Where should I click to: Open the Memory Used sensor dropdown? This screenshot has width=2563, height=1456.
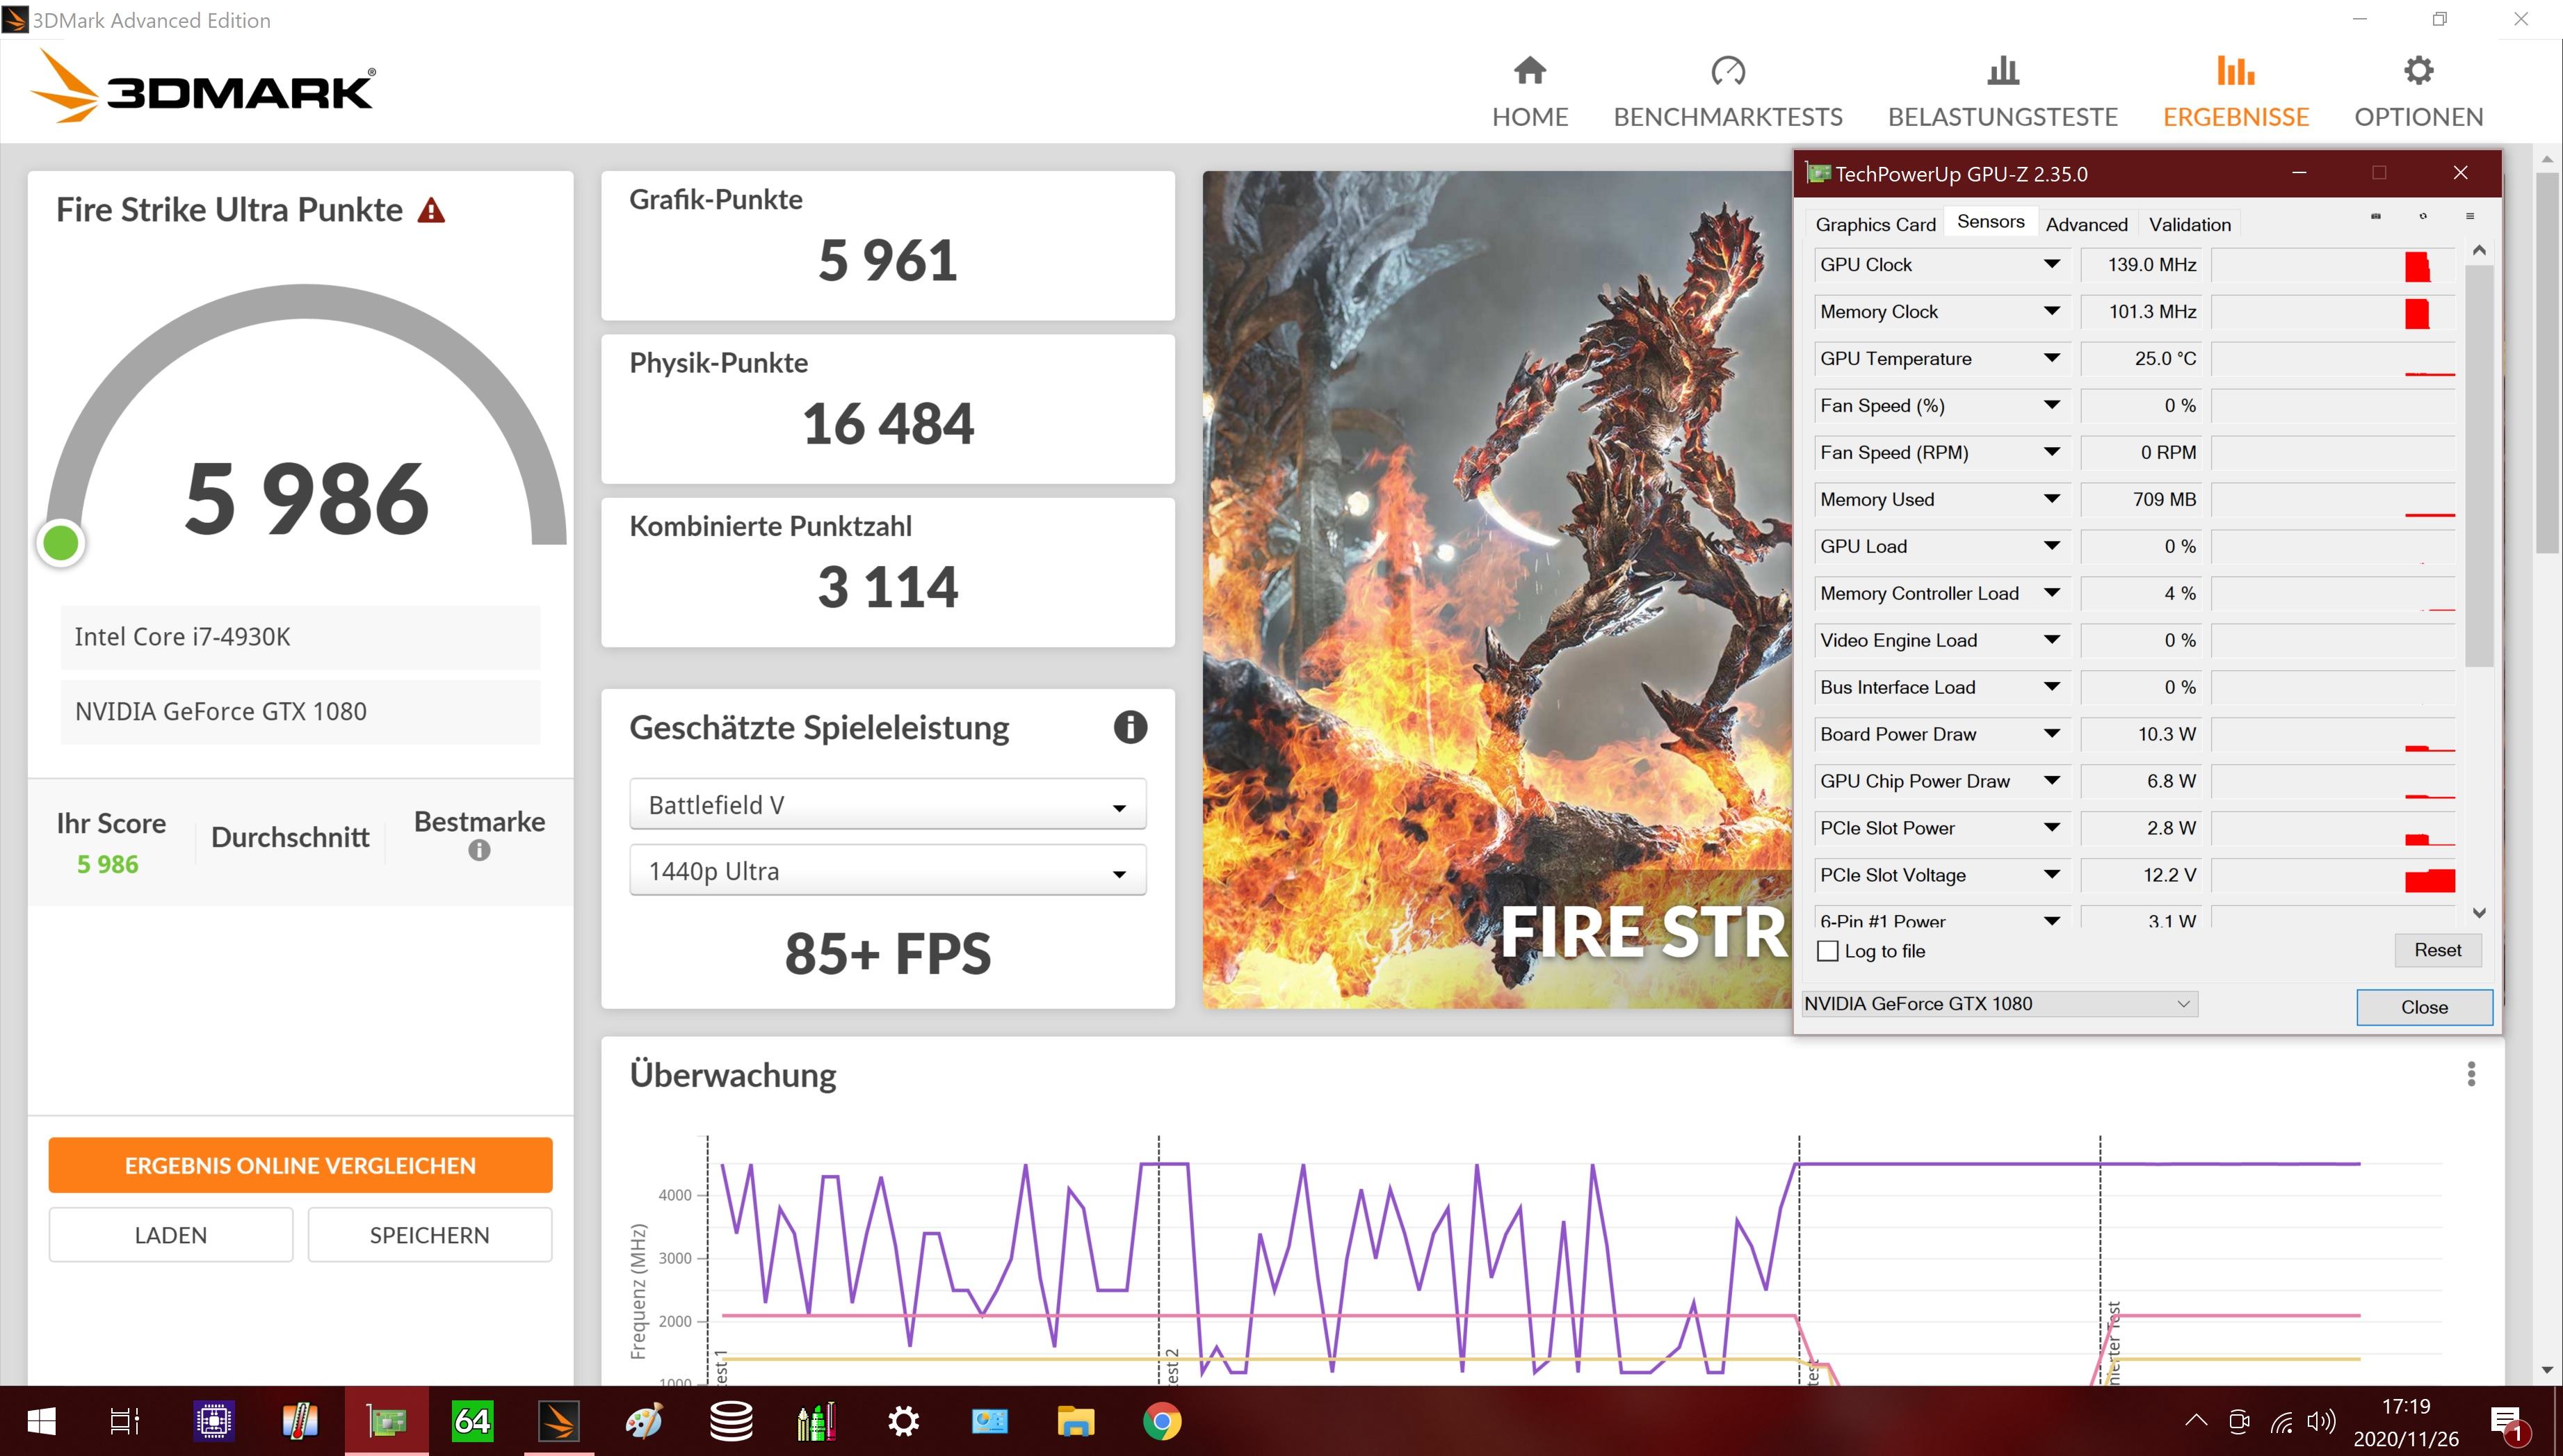click(x=2051, y=499)
